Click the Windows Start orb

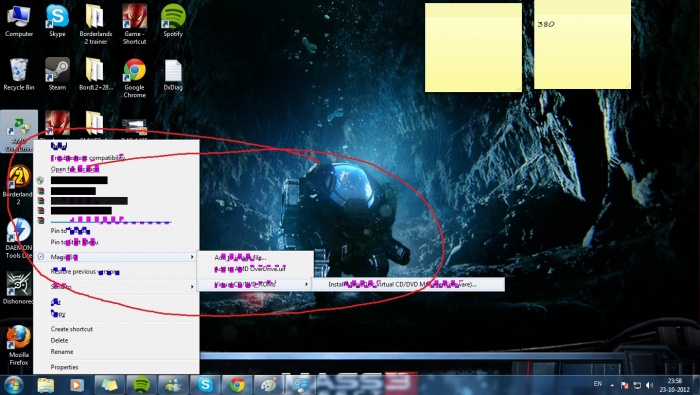(x=13, y=385)
